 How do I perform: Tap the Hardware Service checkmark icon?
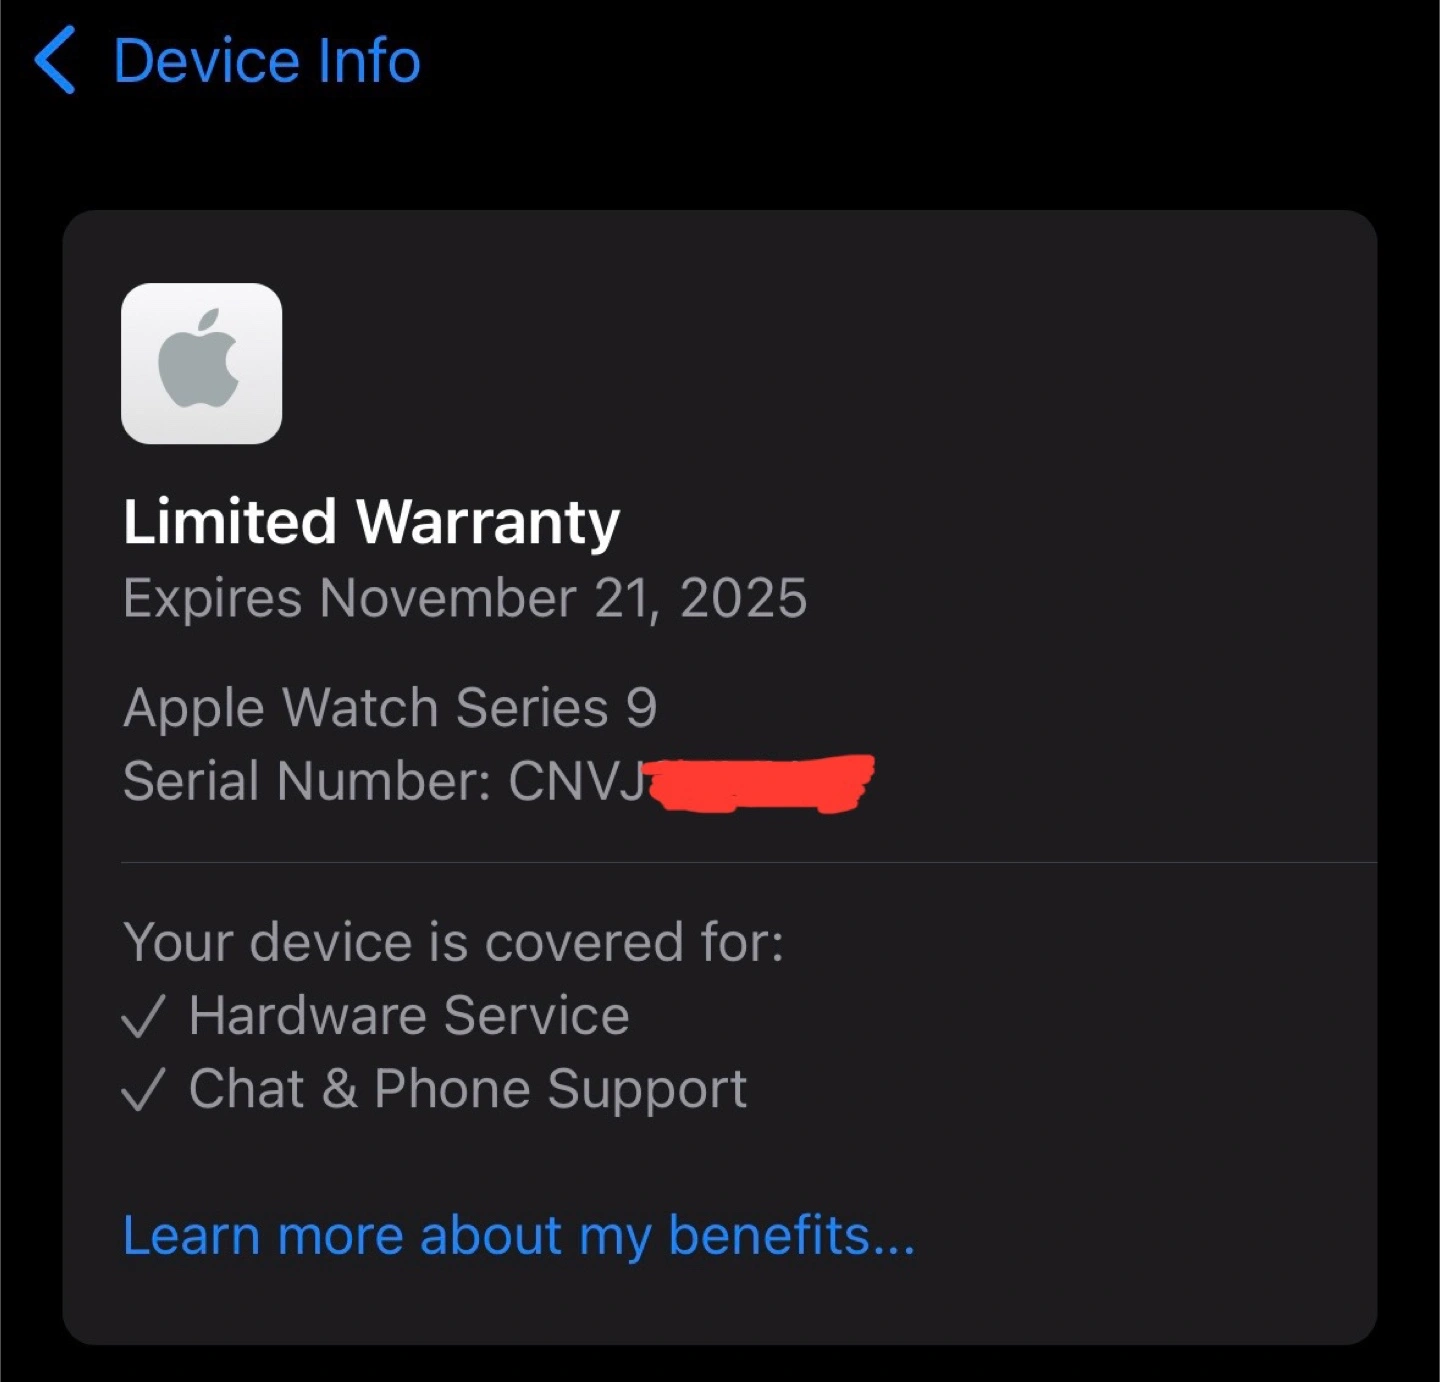(x=141, y=1017)
